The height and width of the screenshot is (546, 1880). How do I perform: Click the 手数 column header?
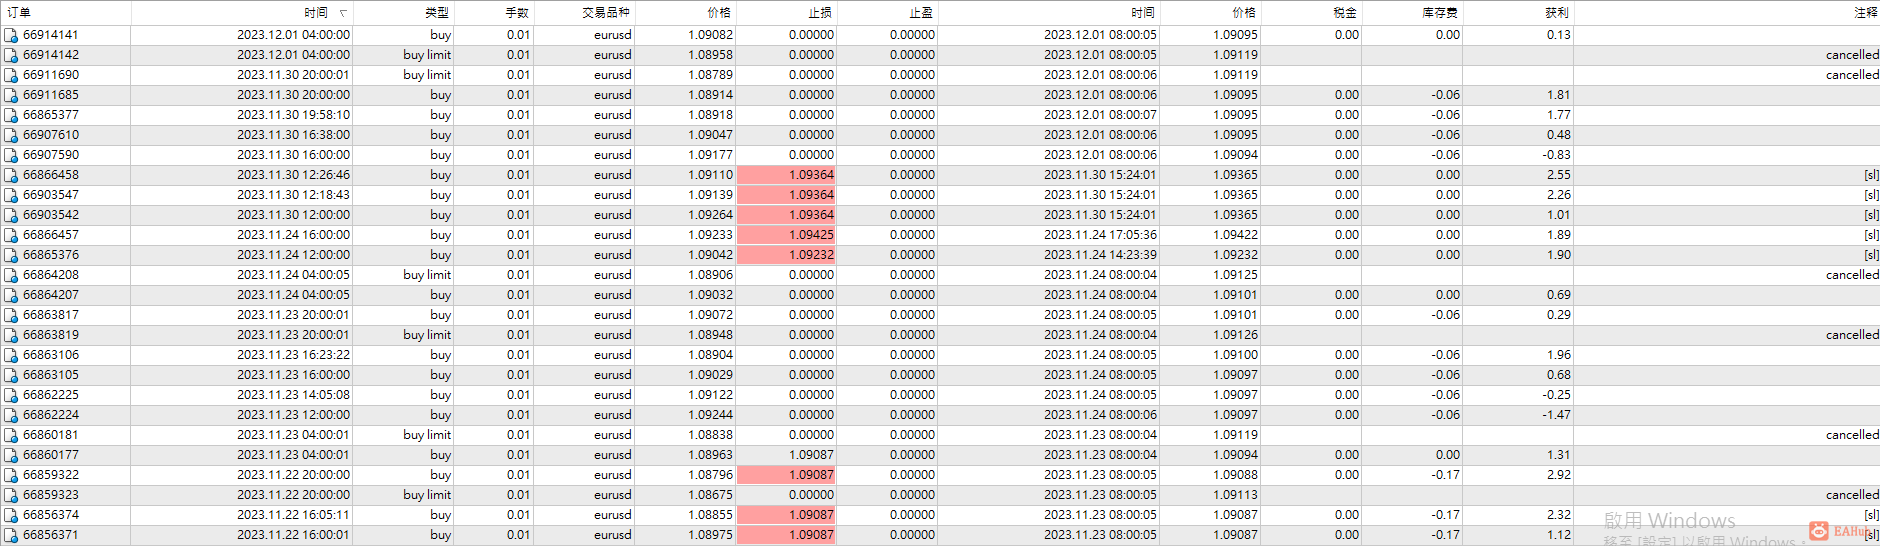[x=517, y=13]
